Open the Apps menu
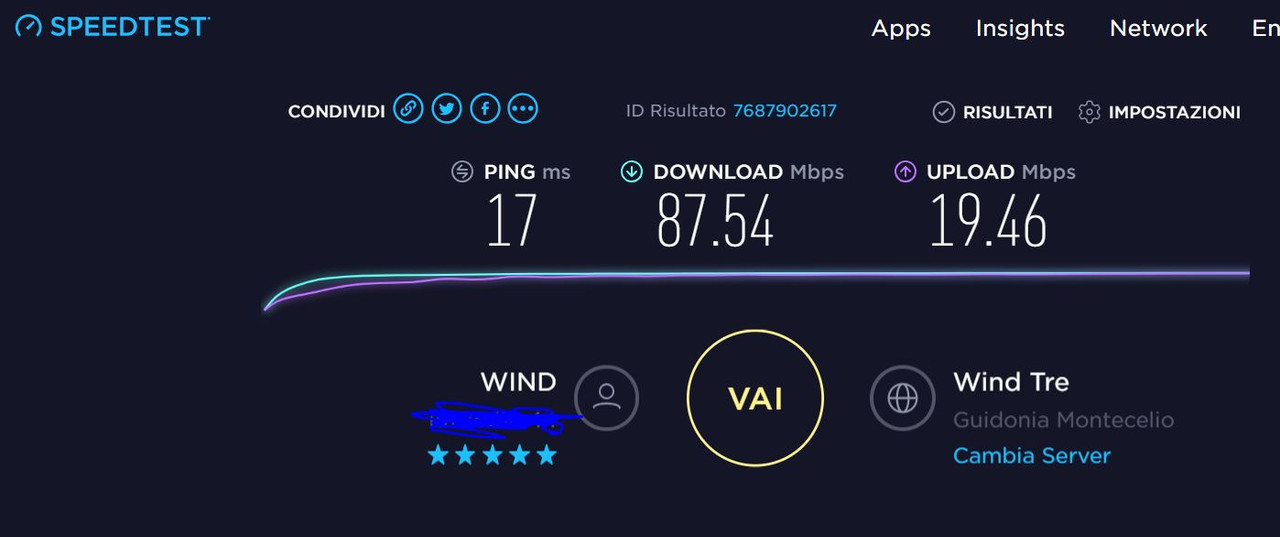 [901, 28]
